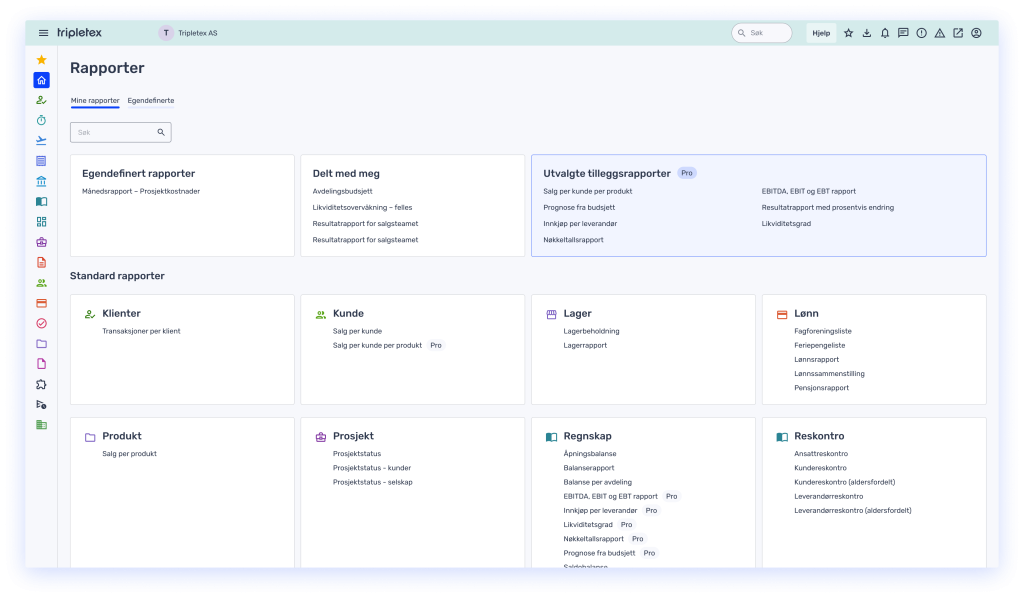The height and width of the screenshot is (598, 1024).
Task: Click the star bookmark icon in header
Action: 849,33
